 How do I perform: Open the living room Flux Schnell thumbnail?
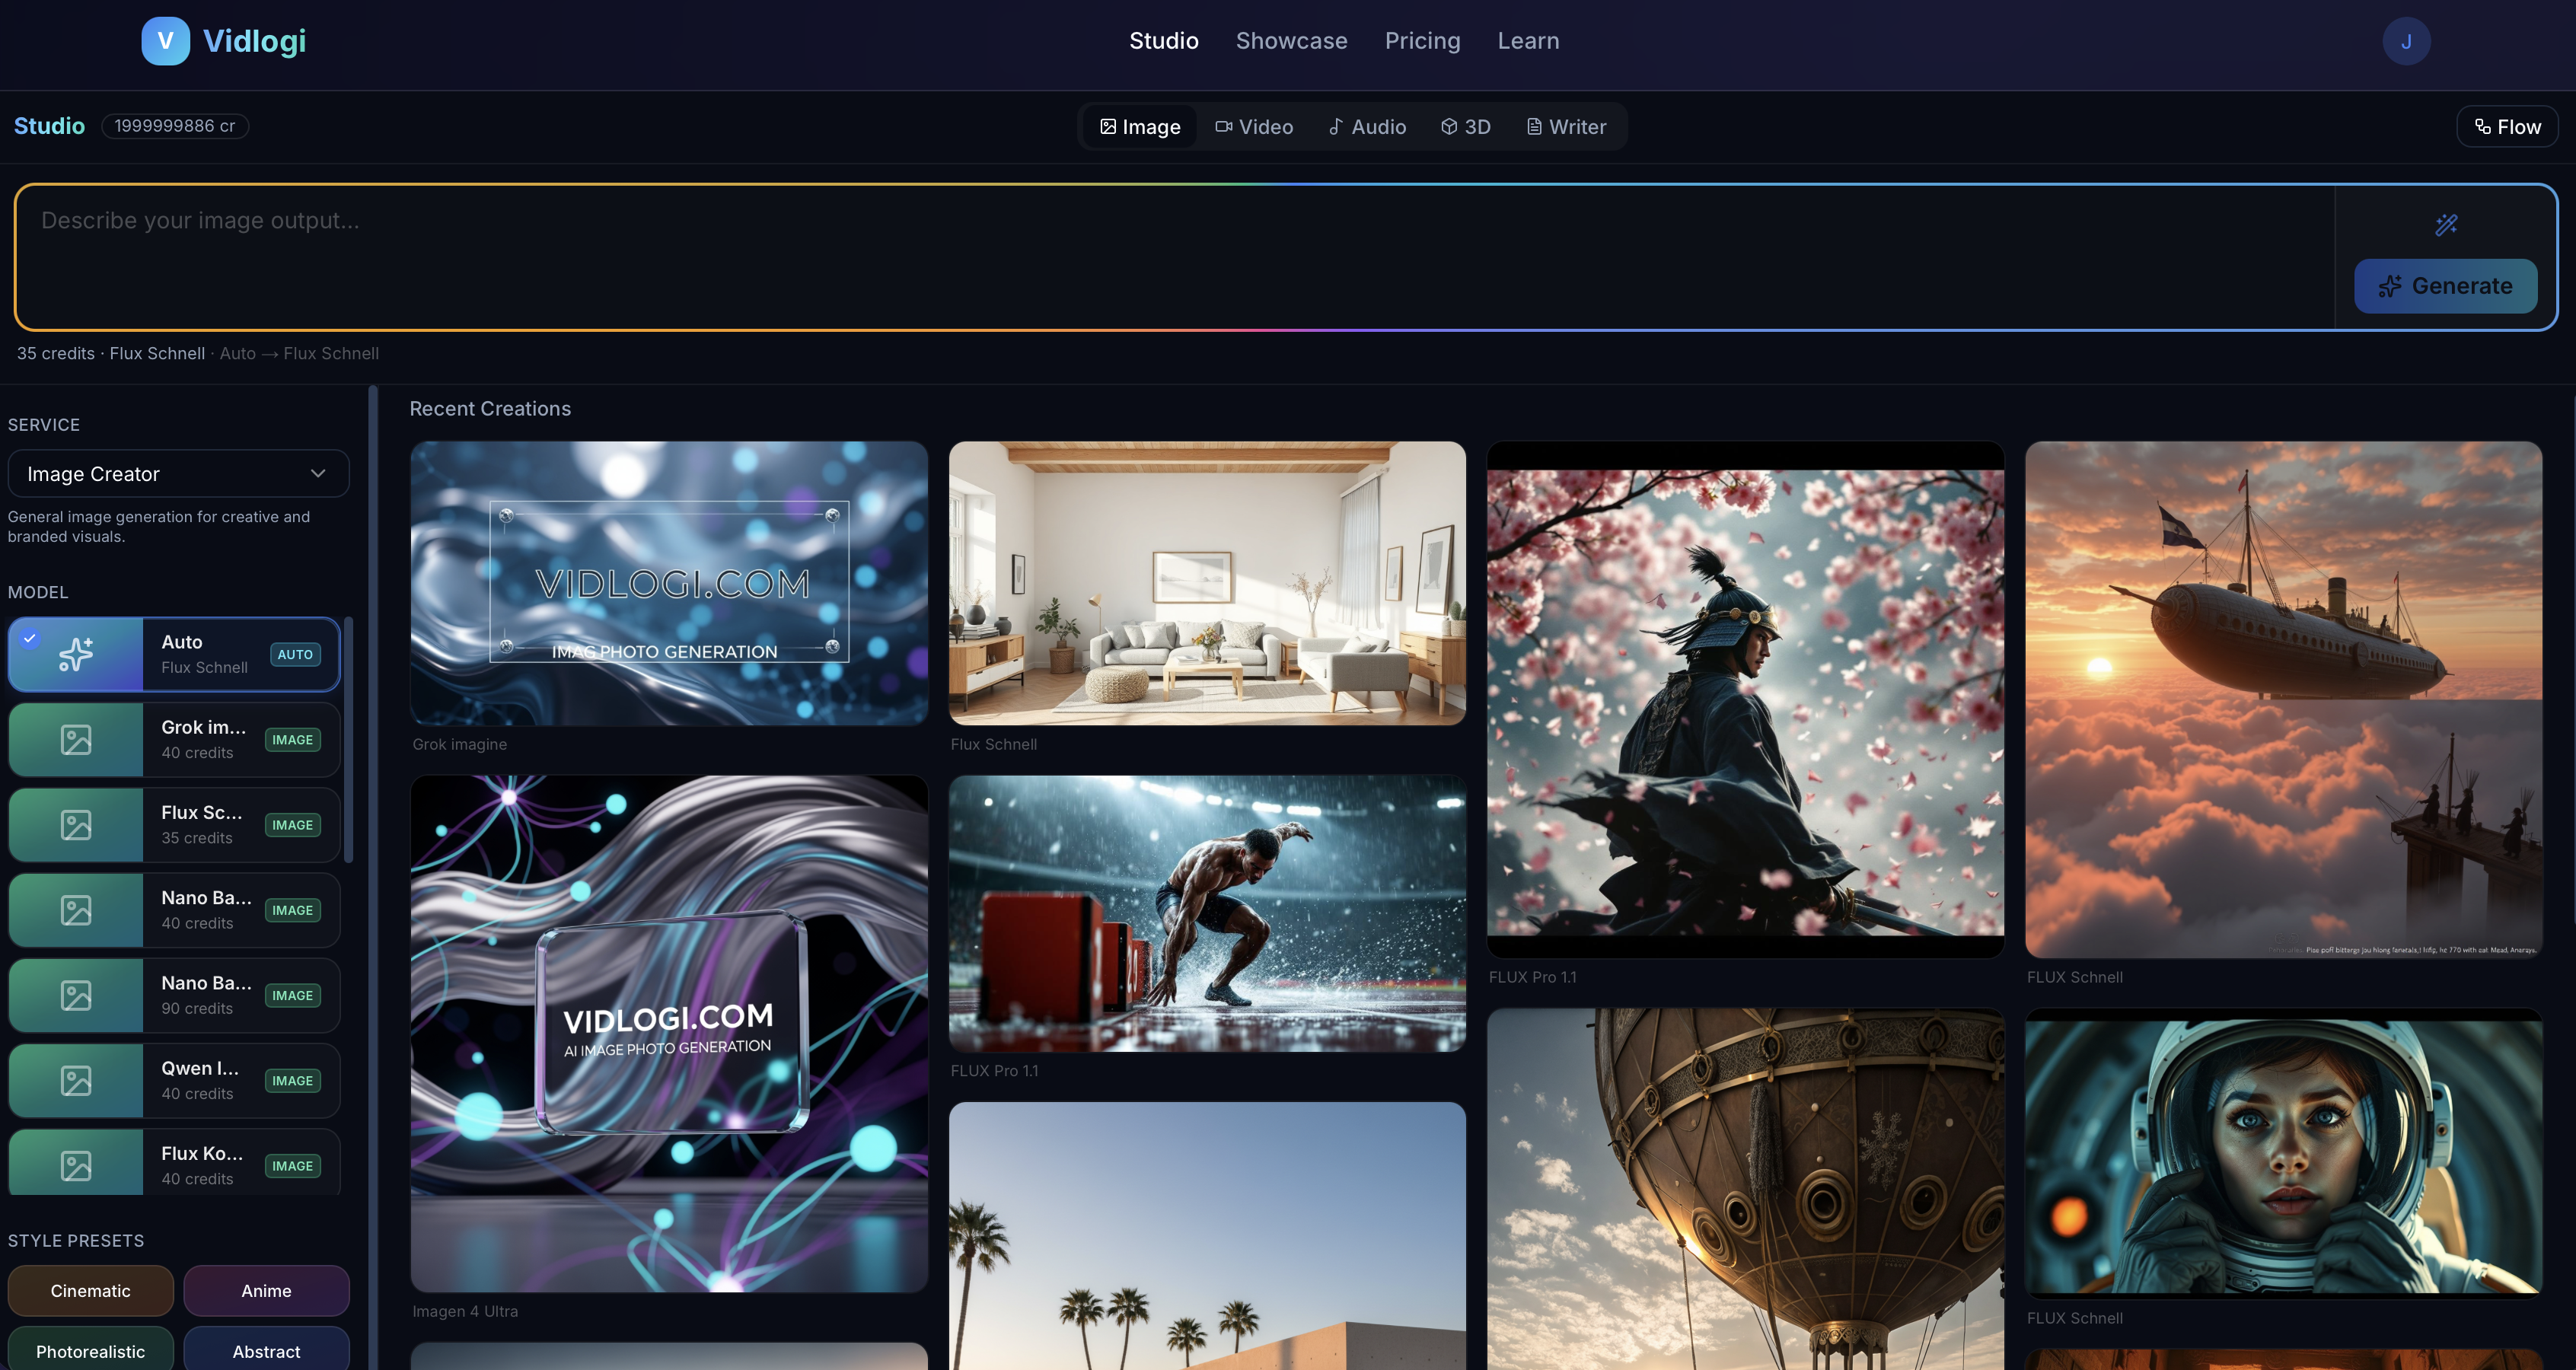(x=1207, y=583)
